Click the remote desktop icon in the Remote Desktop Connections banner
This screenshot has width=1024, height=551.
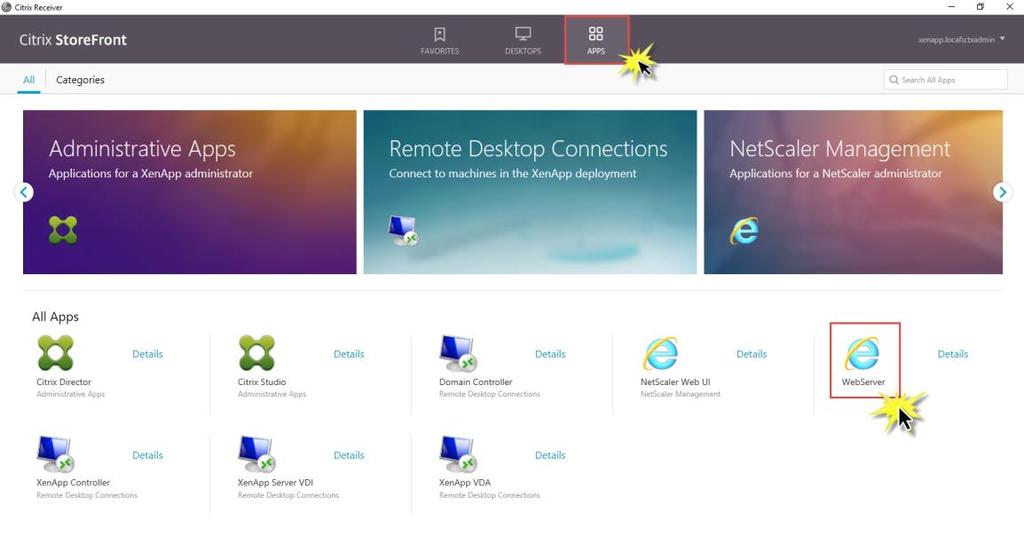403,230
